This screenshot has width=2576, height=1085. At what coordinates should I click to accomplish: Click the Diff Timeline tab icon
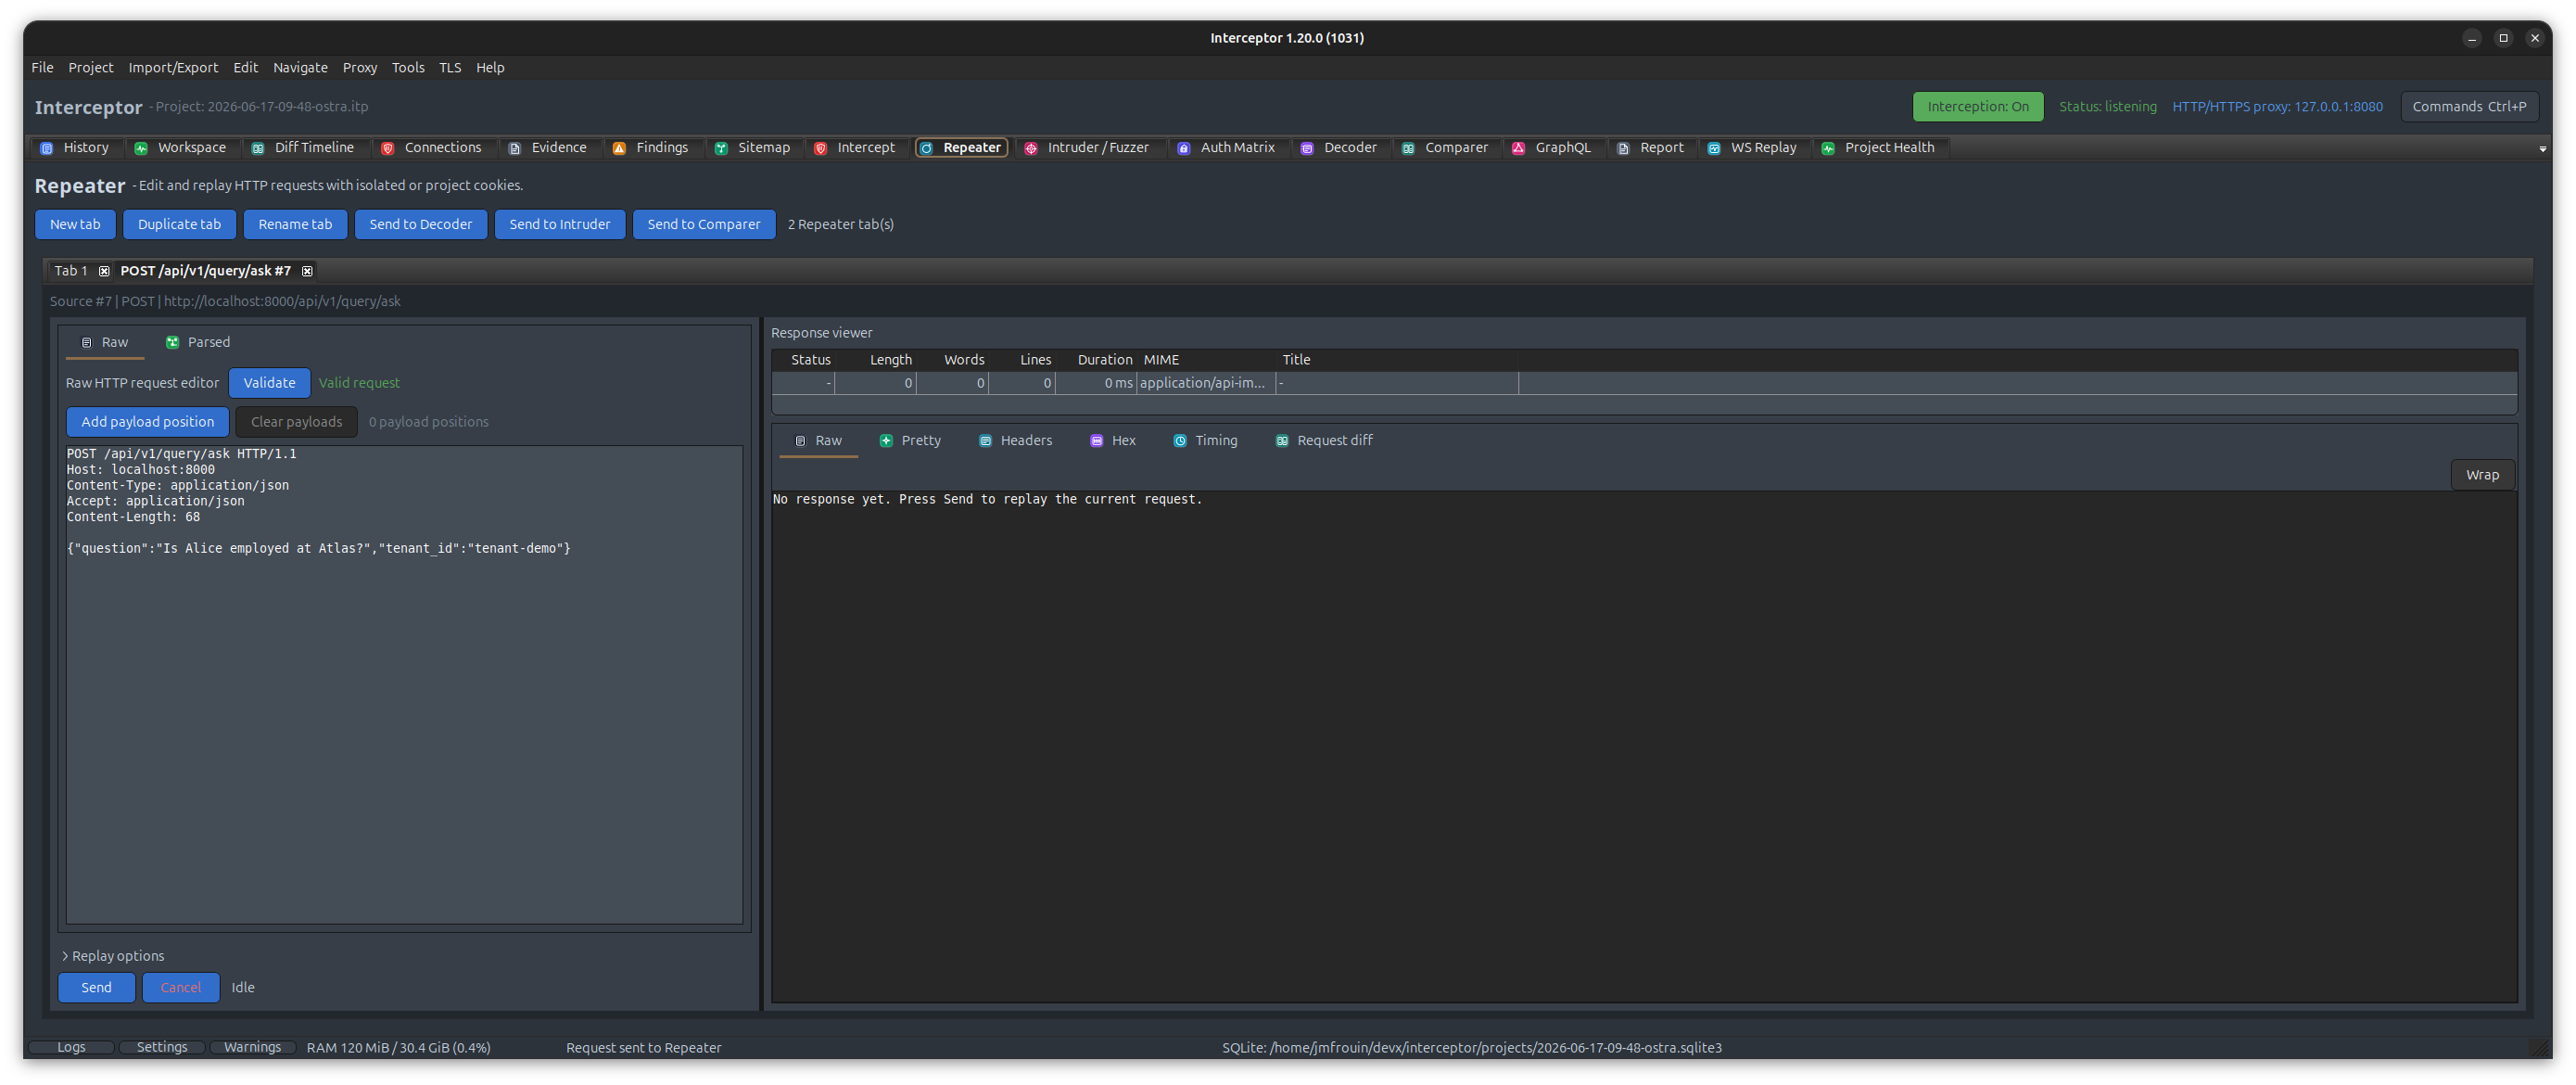coord(258,148)
